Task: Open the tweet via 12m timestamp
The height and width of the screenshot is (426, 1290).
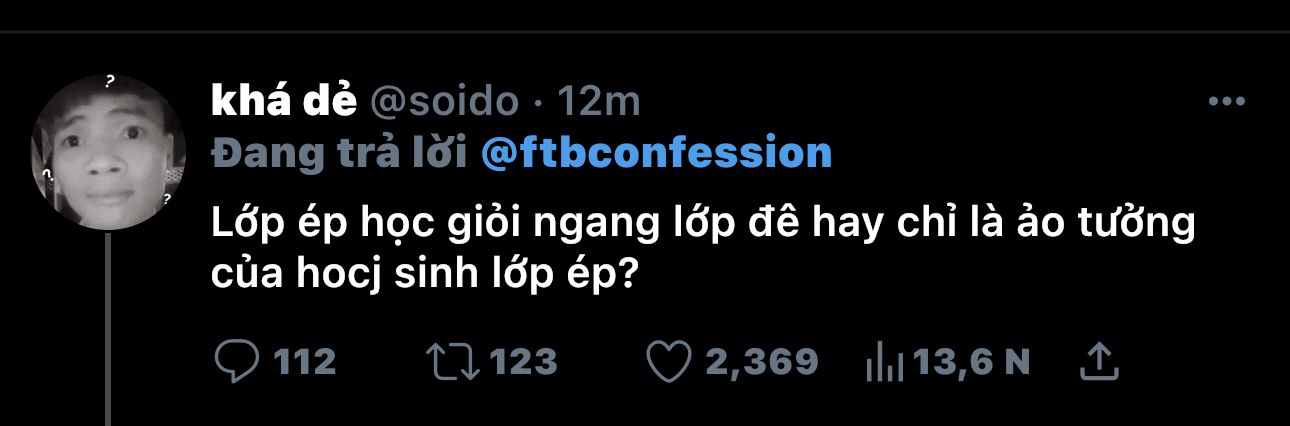Action: click(597, 101)
